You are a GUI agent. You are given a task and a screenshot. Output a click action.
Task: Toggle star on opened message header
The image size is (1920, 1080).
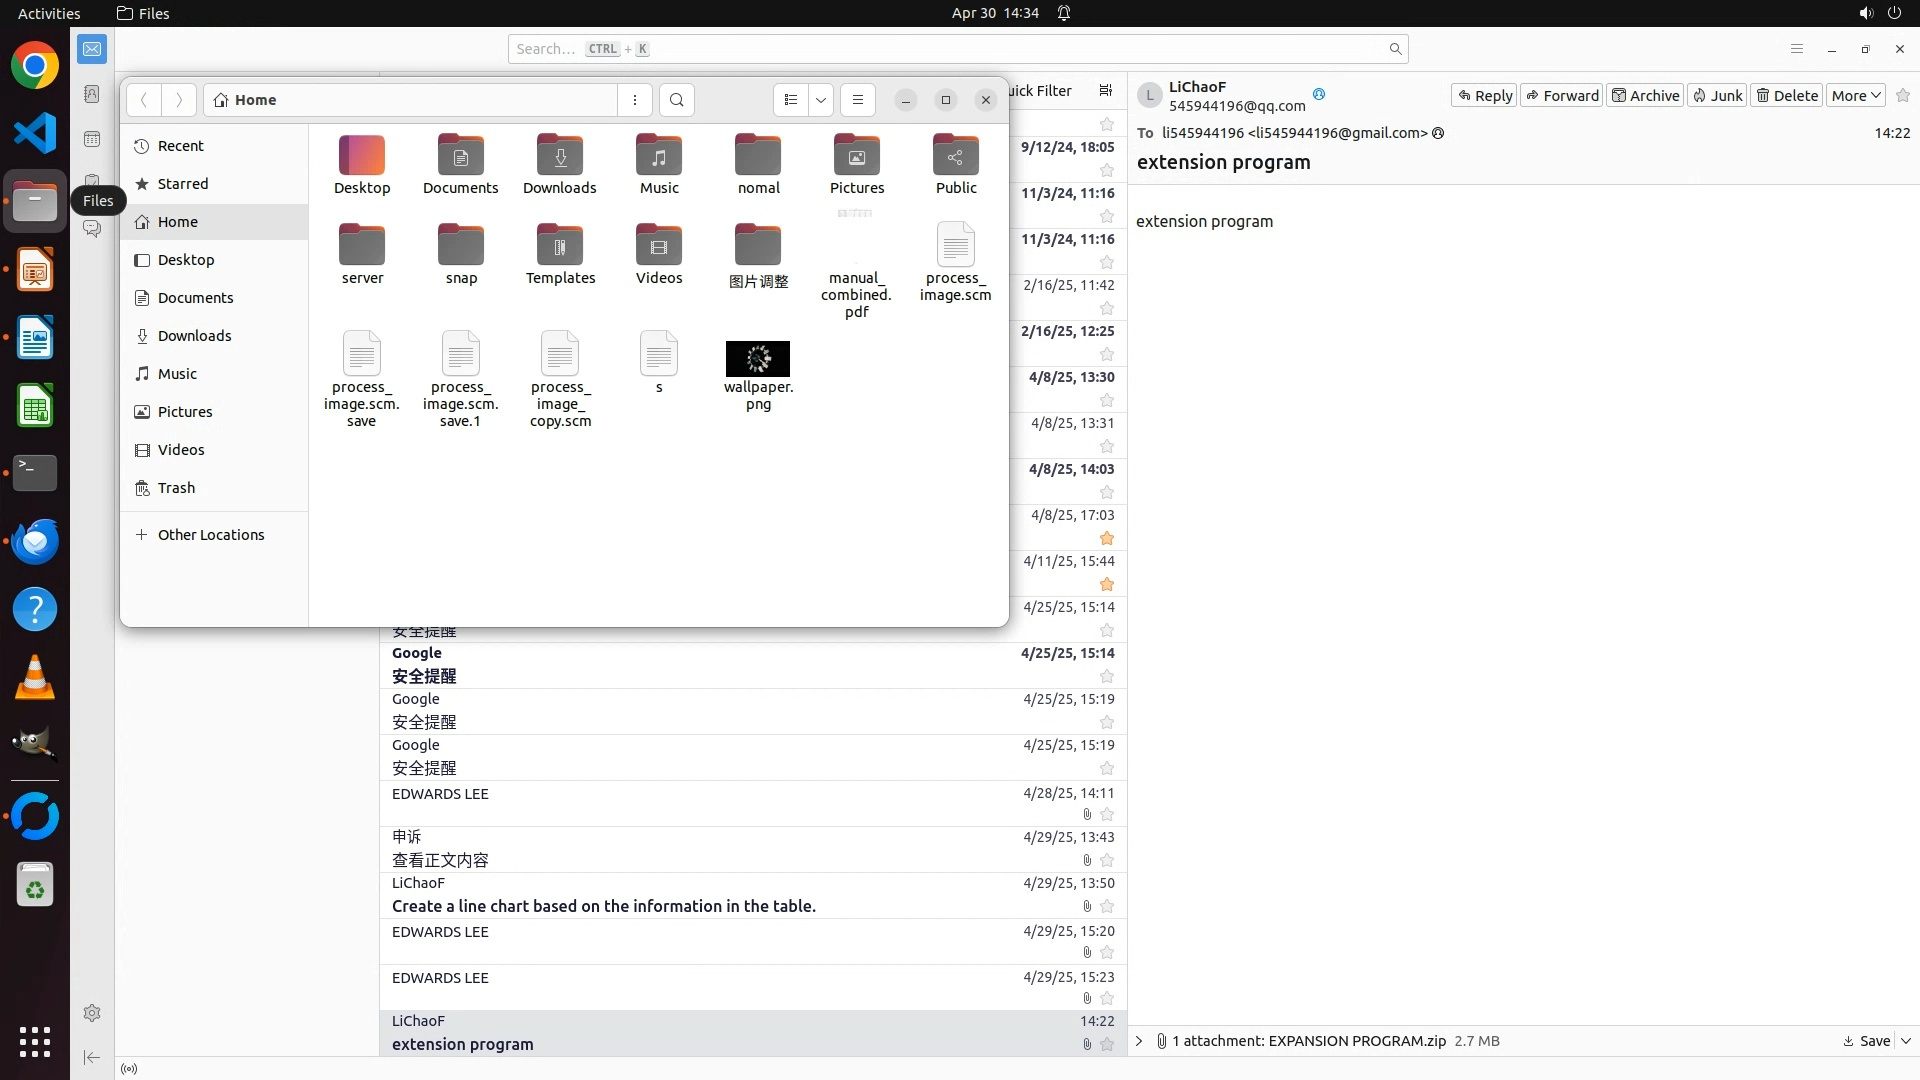pos(1903,95)
